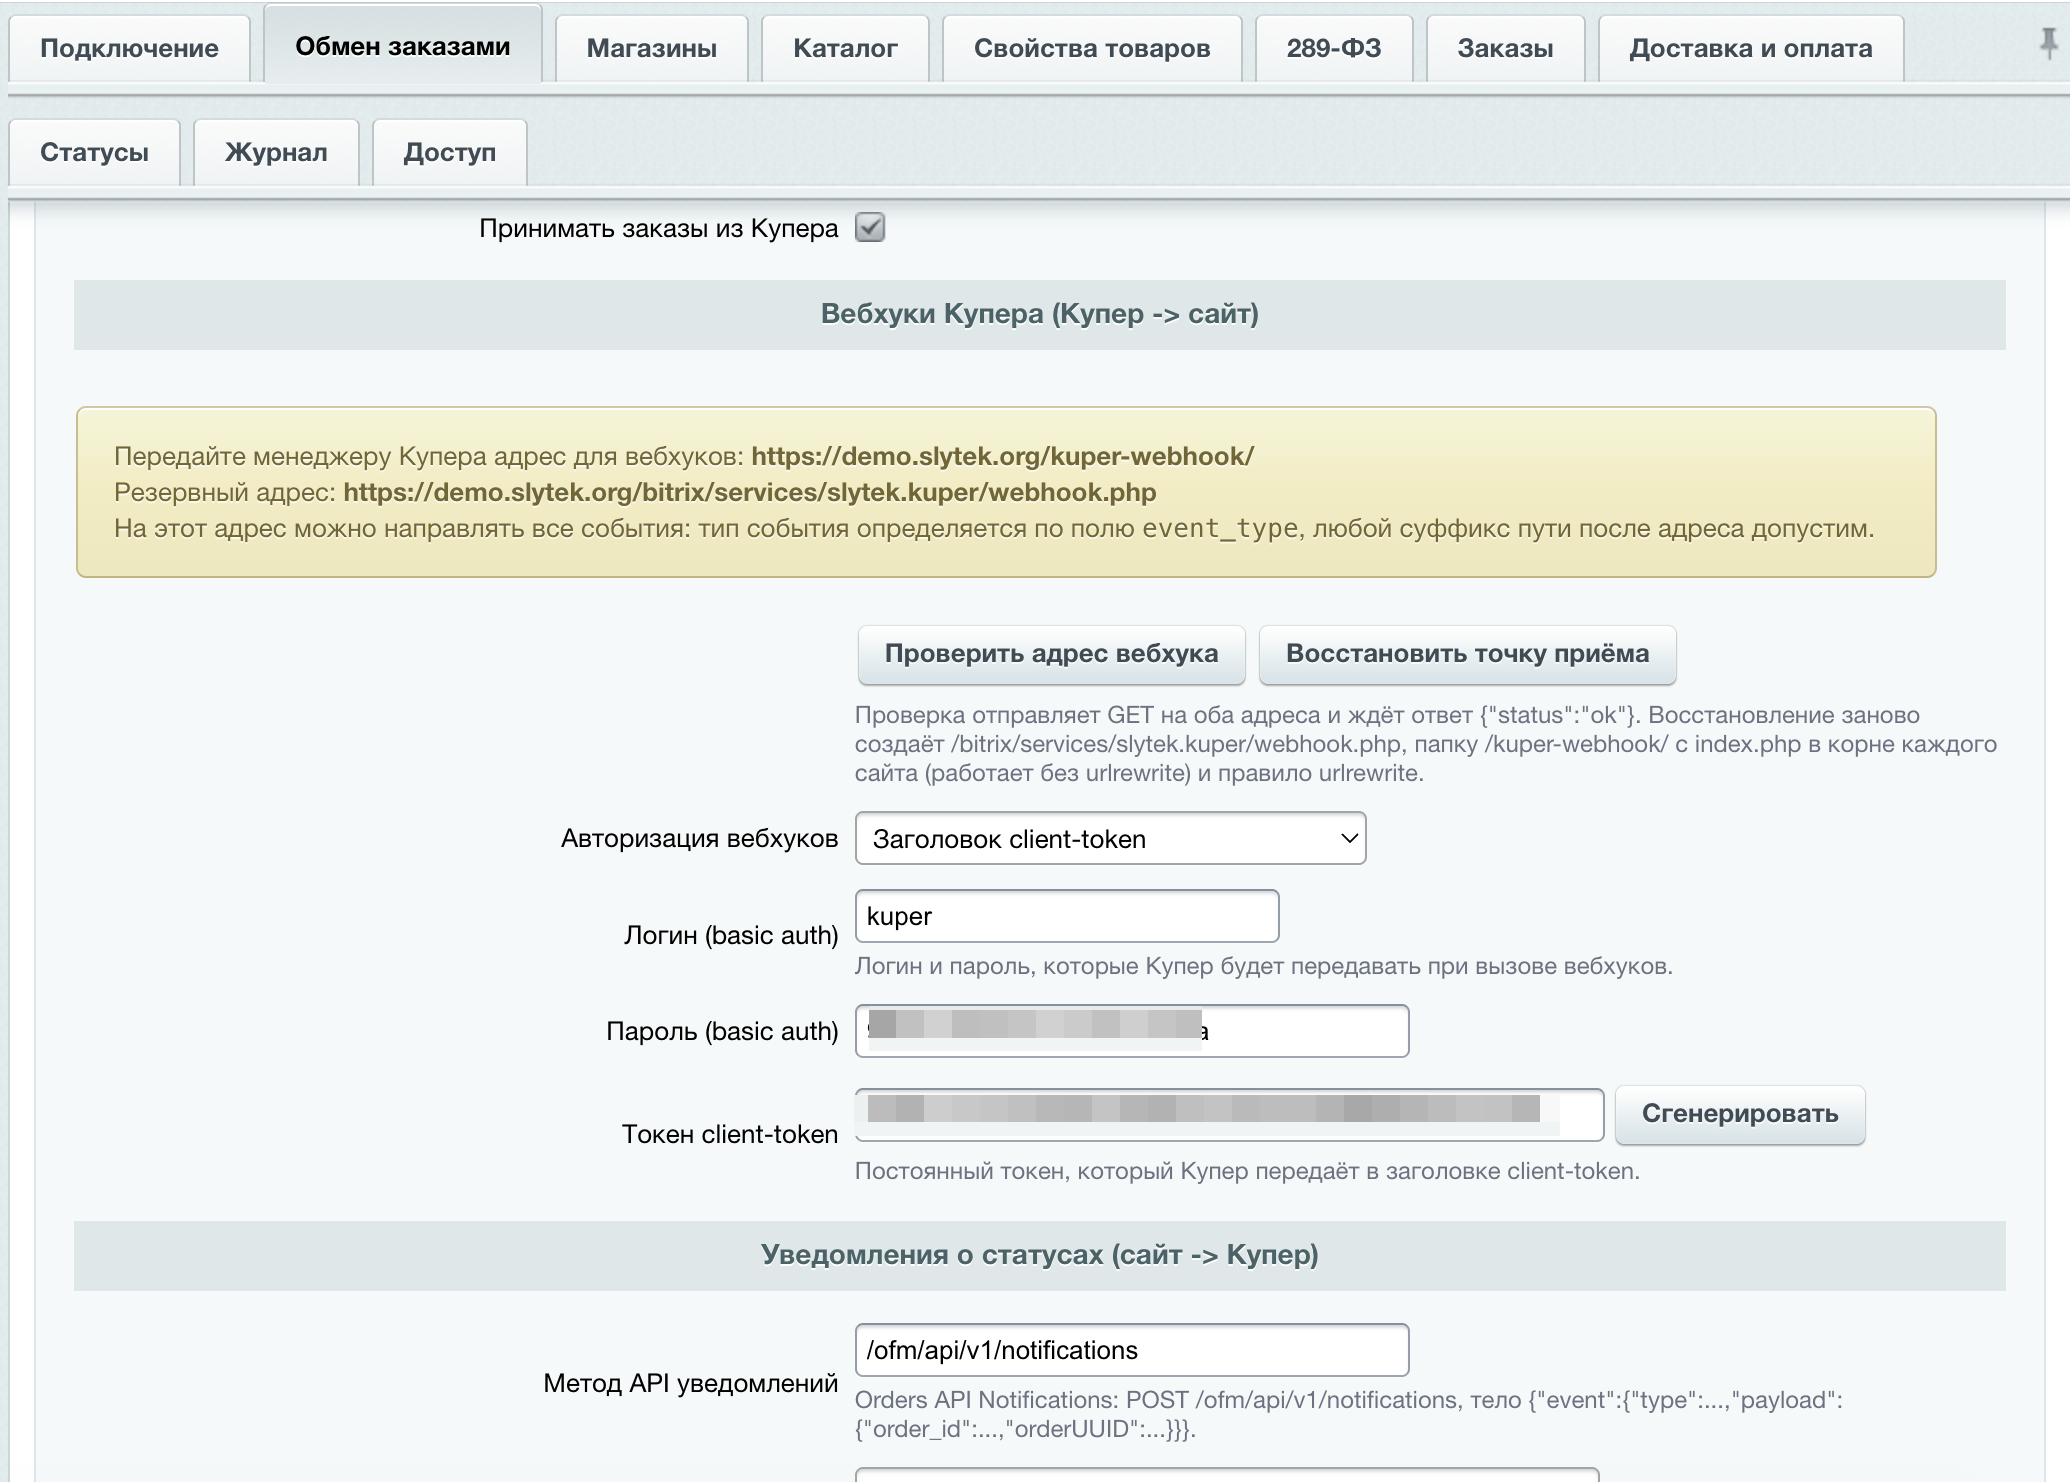Focus the Логин (basic auth) field

pyautogui.click(x=1067, y=916)
